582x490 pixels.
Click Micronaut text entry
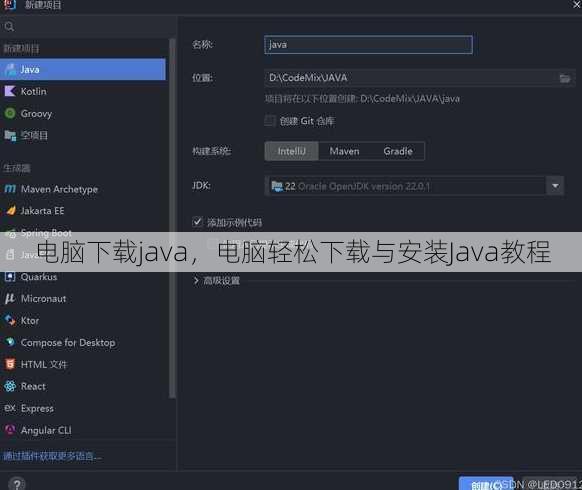pyautogui.click(x=43, y=299)
